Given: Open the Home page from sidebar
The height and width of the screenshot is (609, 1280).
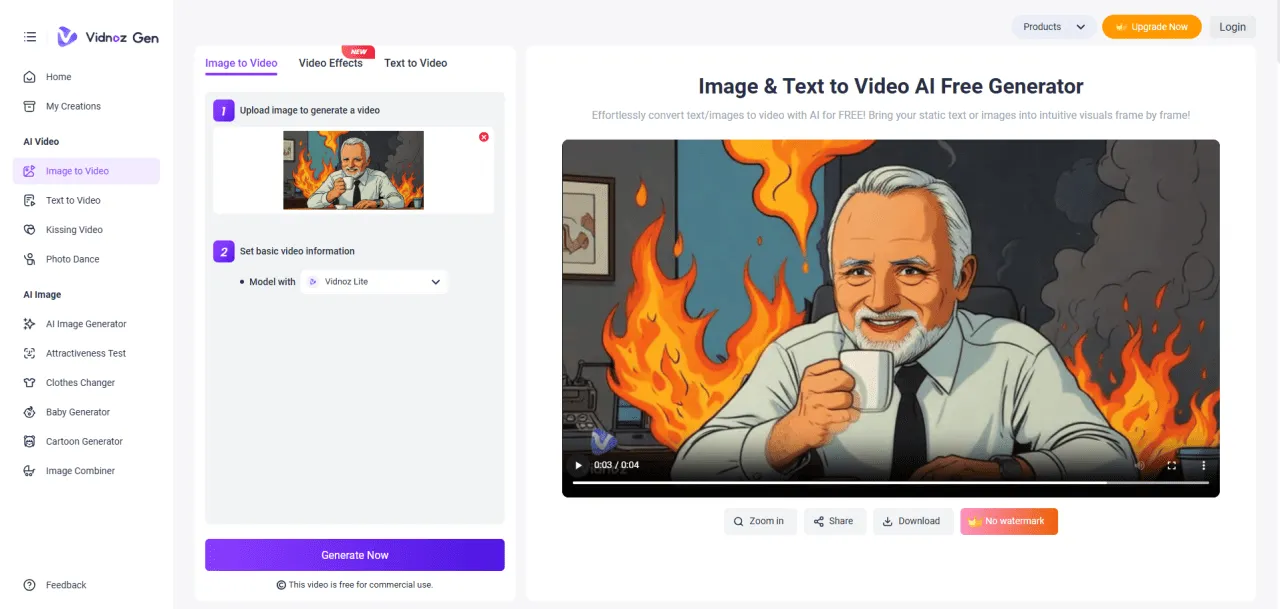Looking at the screenshot, I should tap(57, 76).
